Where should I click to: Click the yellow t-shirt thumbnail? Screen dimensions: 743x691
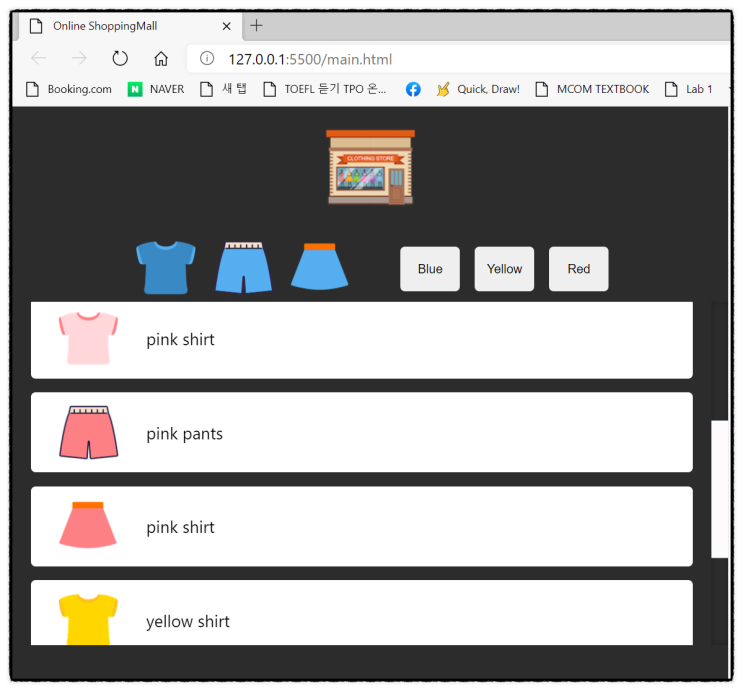[x=88, y=619]
